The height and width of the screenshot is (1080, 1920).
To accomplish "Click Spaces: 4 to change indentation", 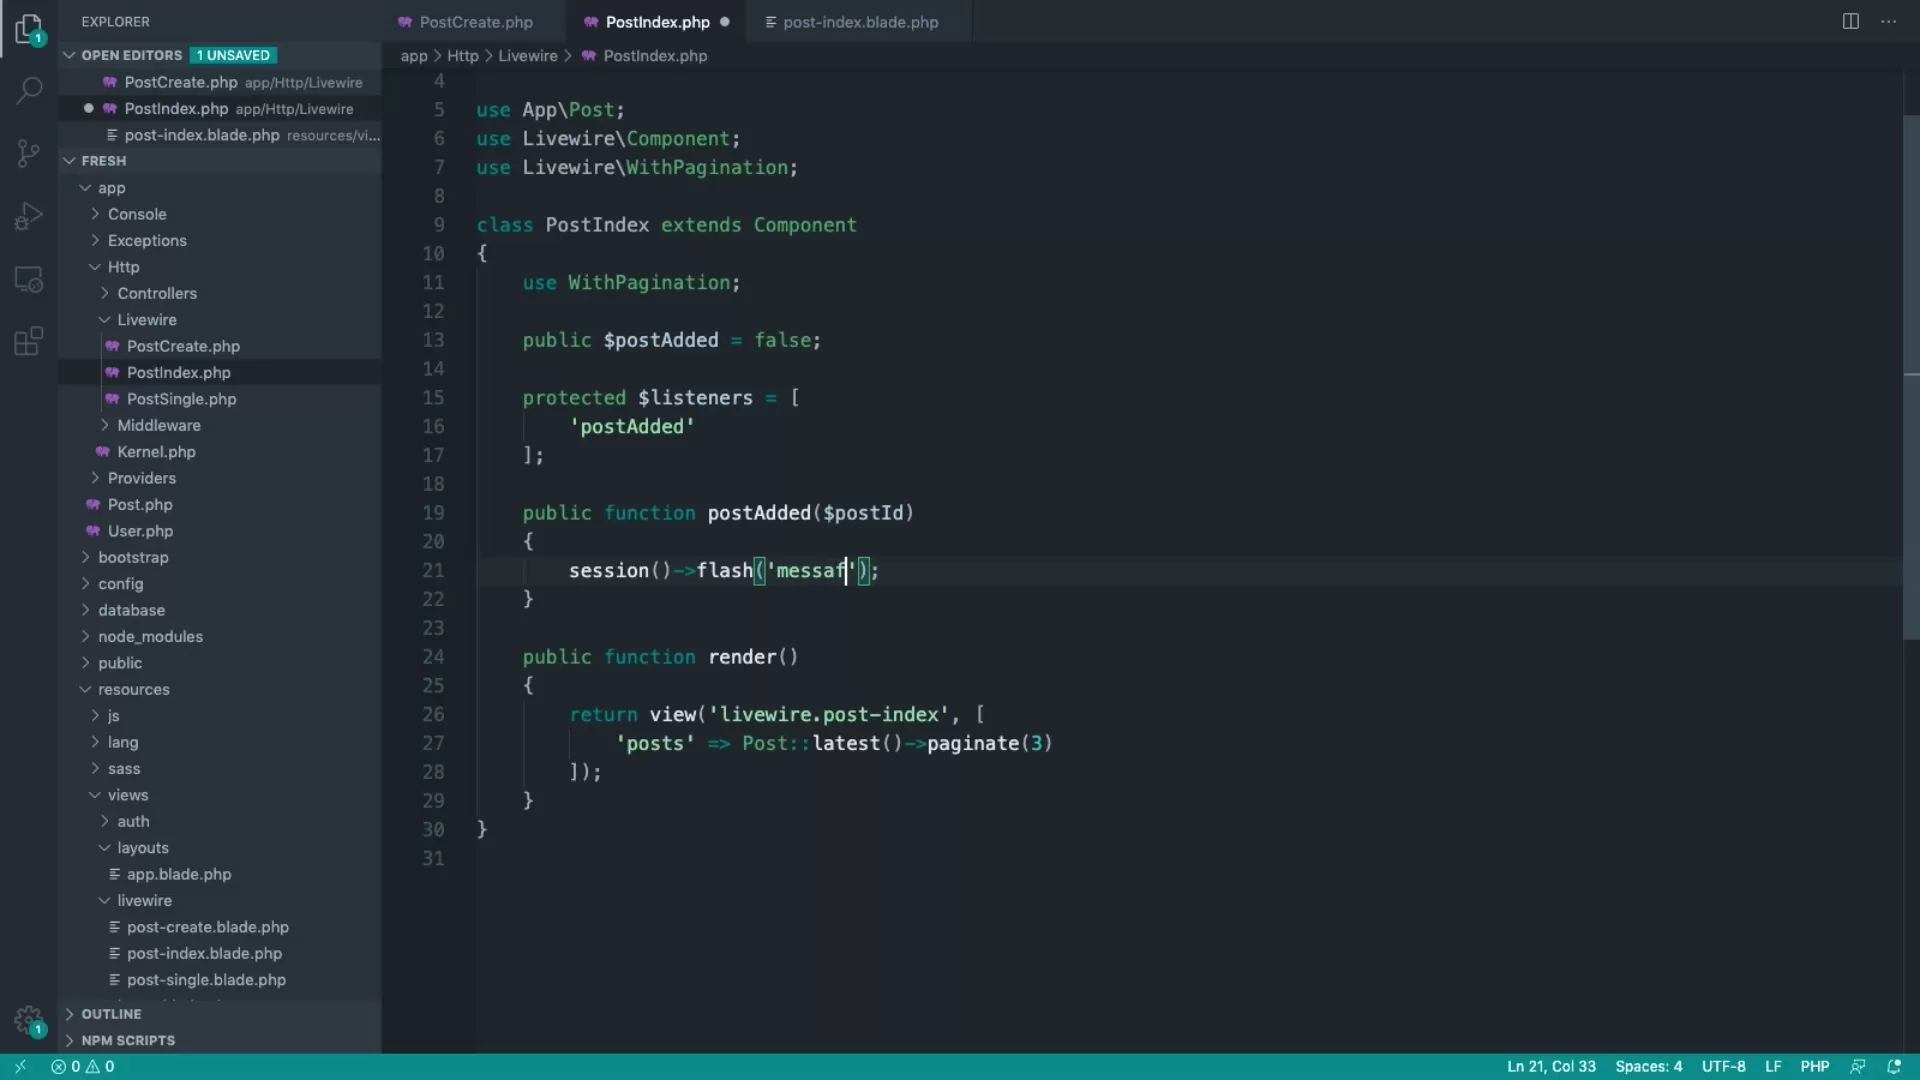I will coord(1648,1066).
